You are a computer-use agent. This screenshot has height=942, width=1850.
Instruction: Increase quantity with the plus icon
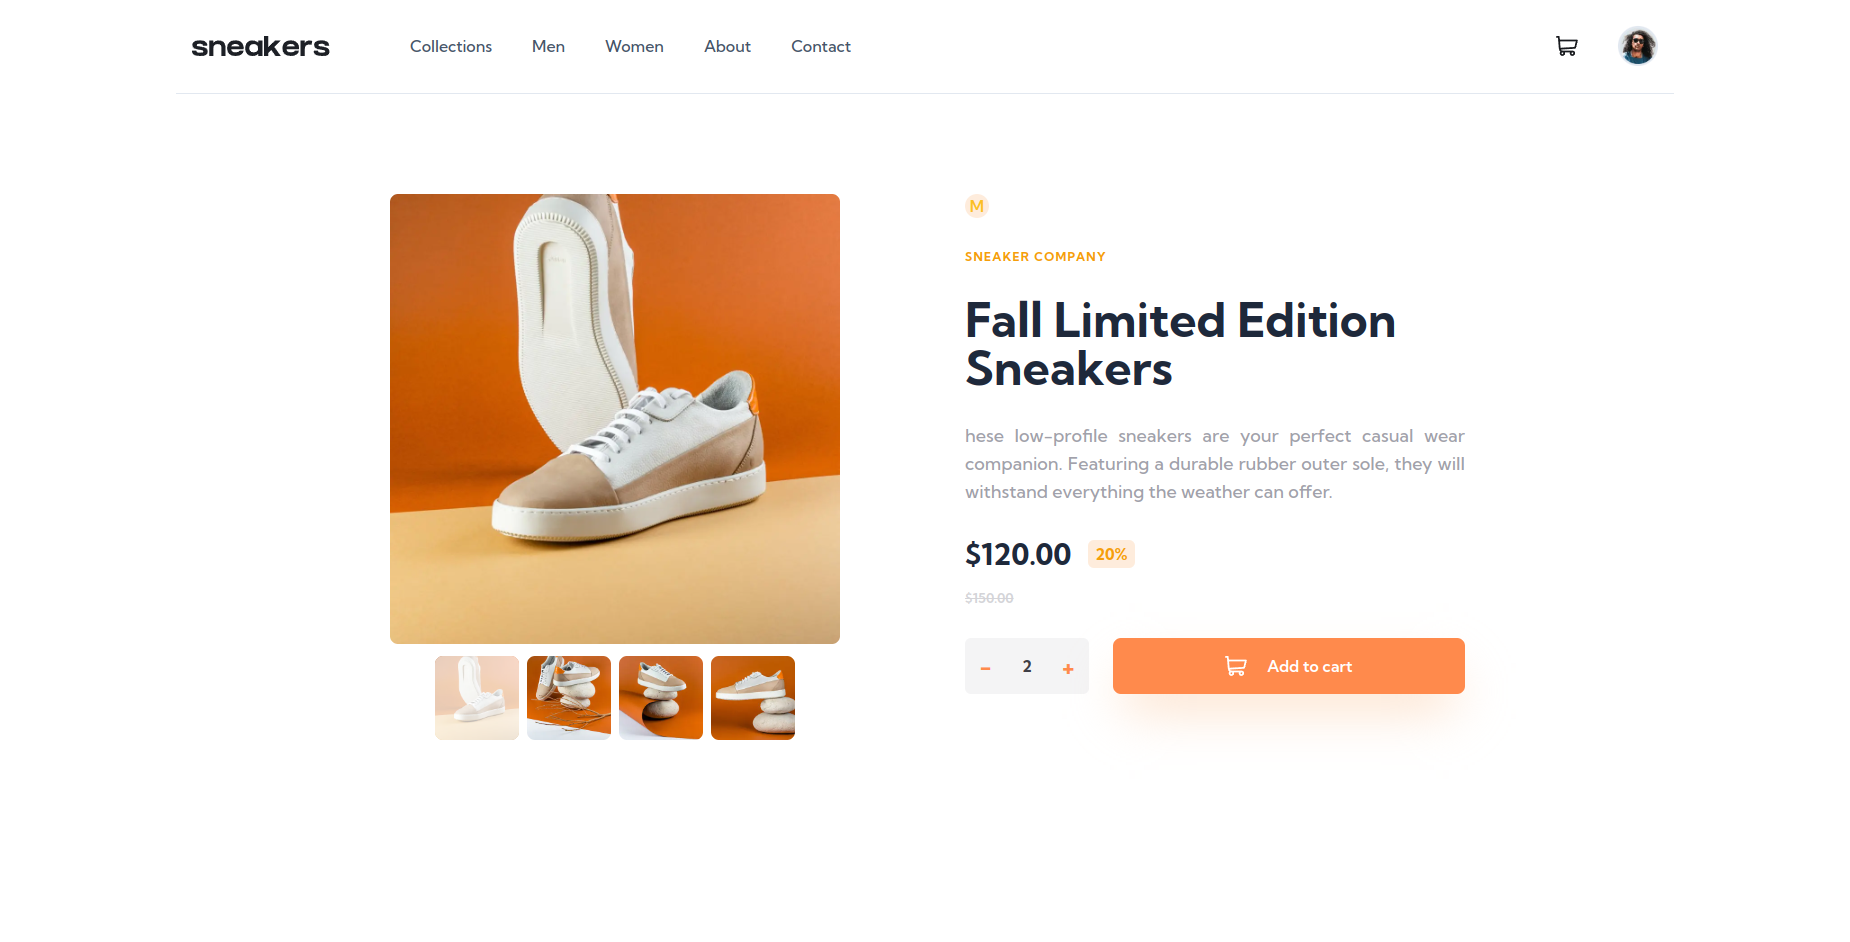pyautogui.click(x=1068, y=668)
